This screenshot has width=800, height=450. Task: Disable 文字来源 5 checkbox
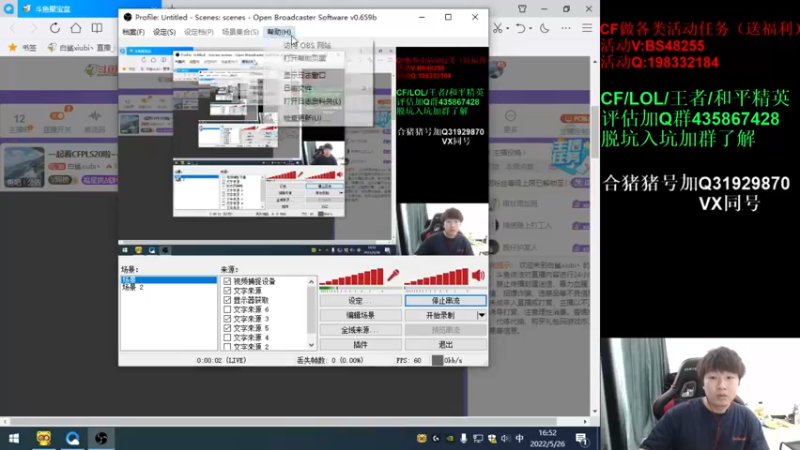(x=227, y=328)
